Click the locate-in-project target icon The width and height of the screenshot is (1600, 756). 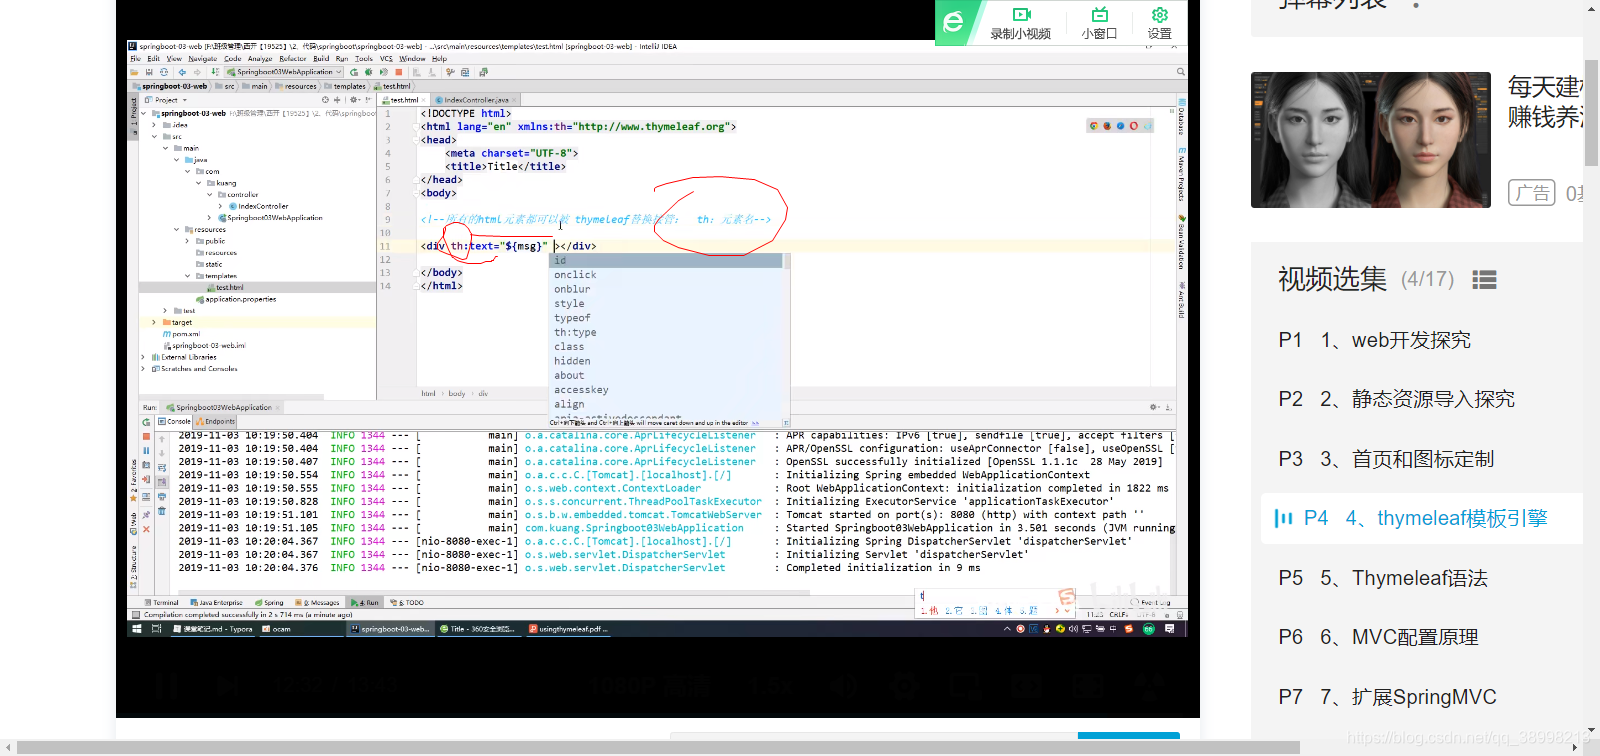click(x=325, y=100)
